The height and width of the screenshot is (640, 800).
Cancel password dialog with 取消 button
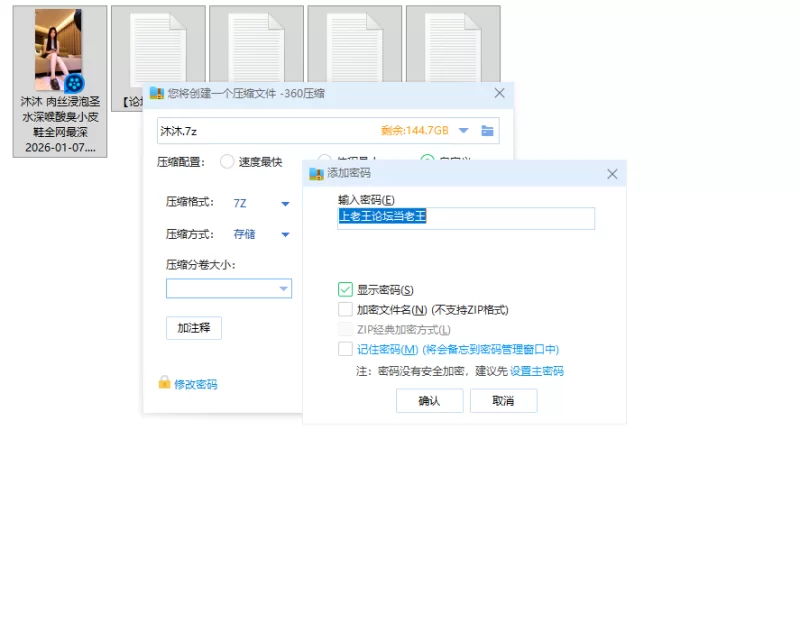[x=504, y=401]
